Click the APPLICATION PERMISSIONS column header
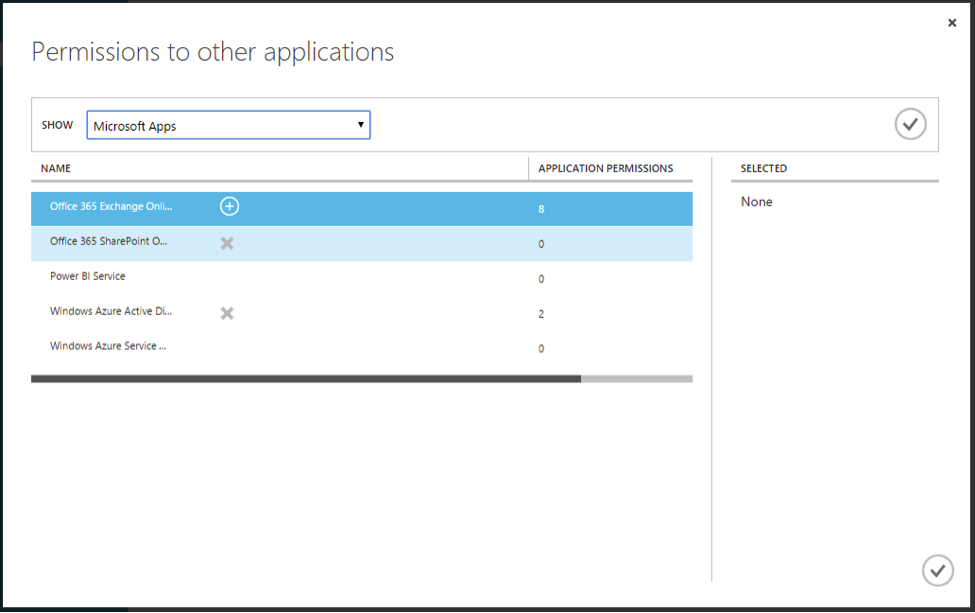 pos(605,168)
